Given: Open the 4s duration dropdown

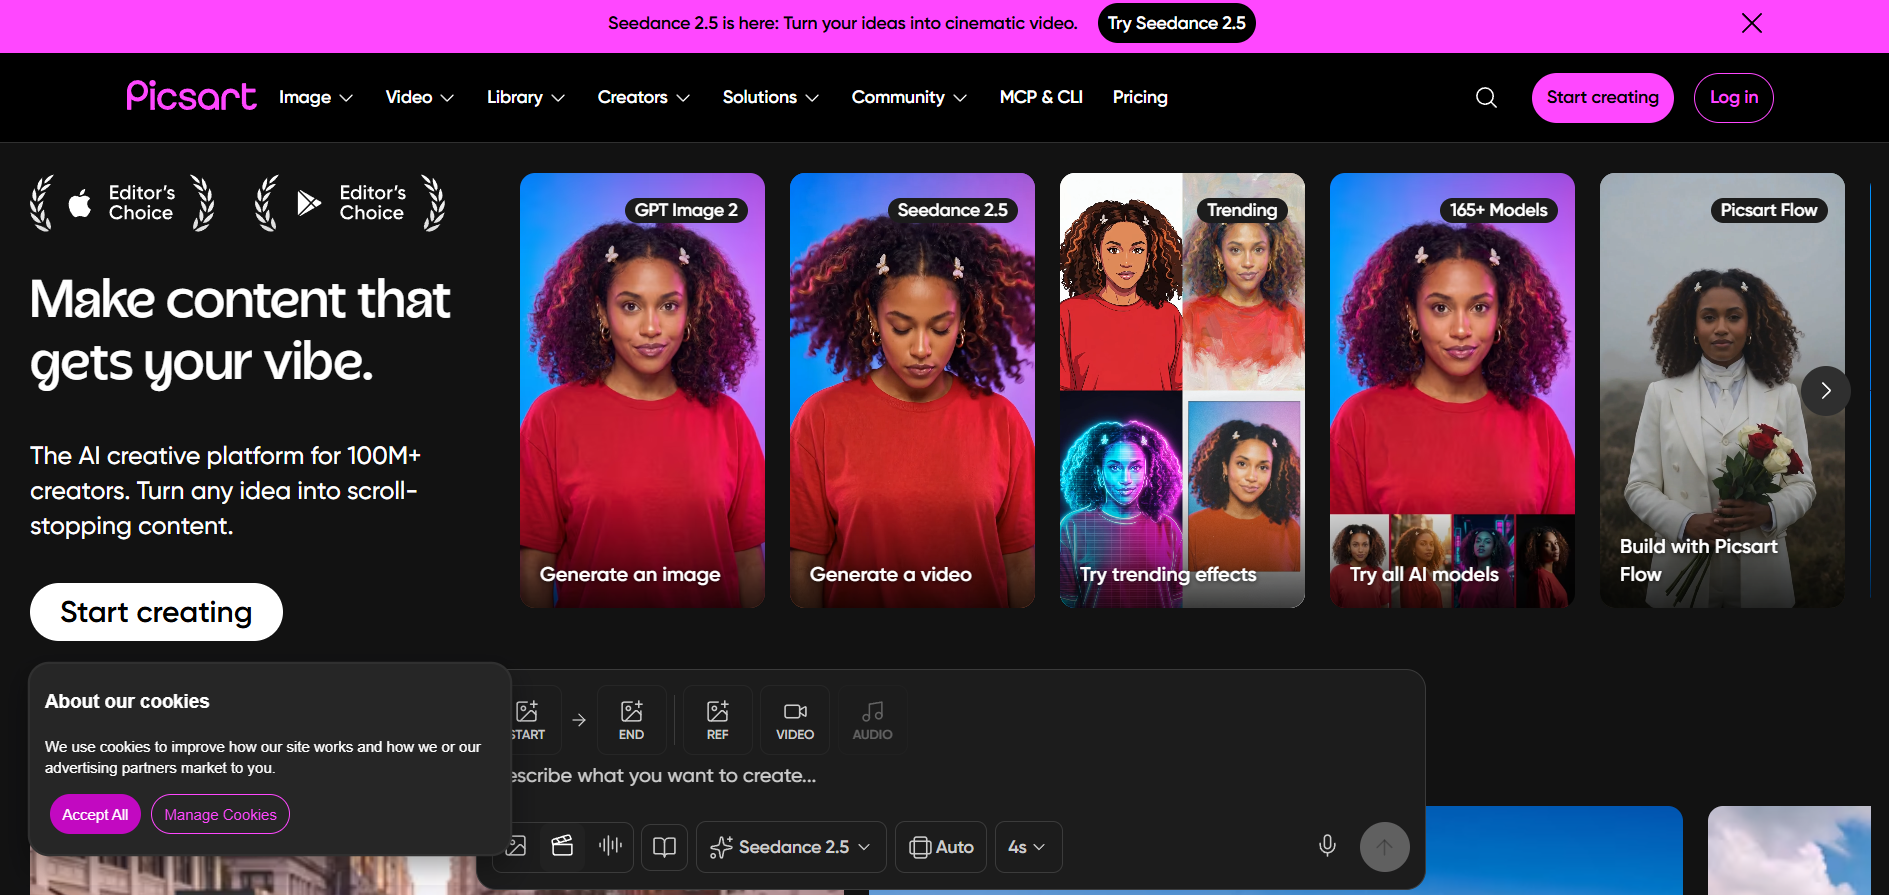Looking at the screenshot, I should point(1027,847).
